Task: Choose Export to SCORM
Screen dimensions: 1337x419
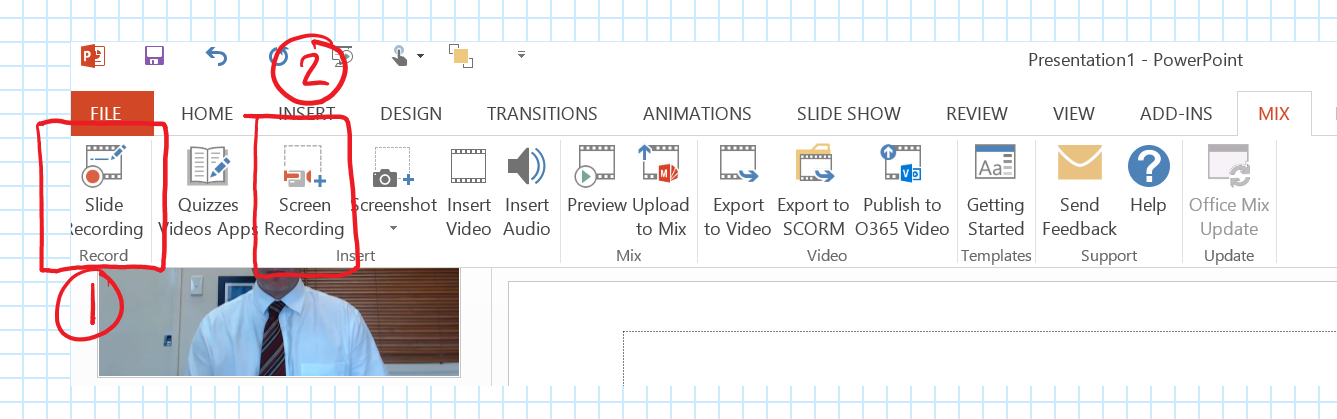Action: 813,192
